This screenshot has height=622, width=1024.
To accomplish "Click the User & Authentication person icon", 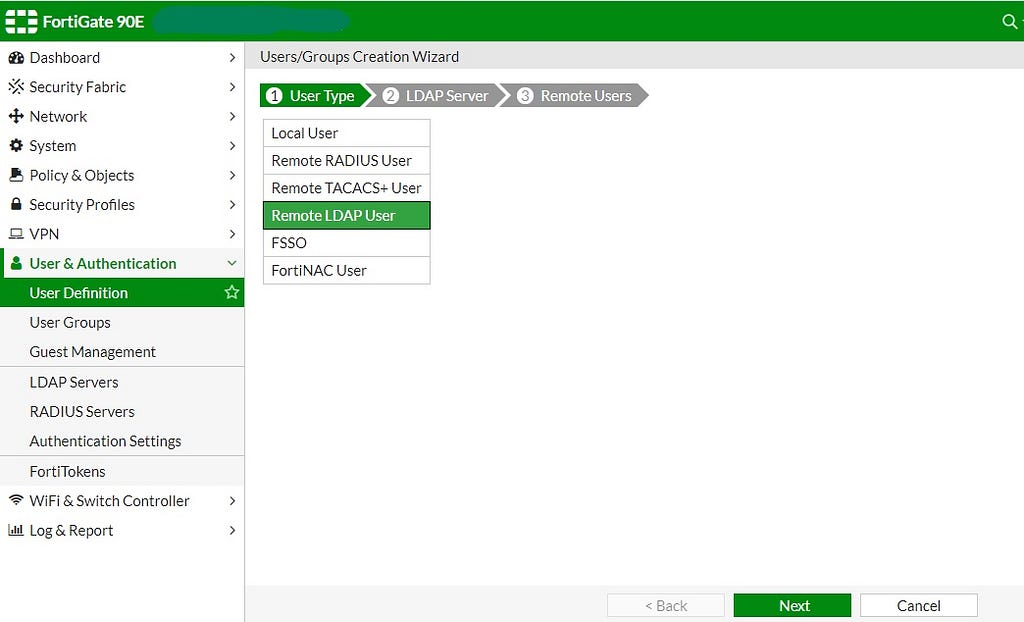I will (16, 263).
